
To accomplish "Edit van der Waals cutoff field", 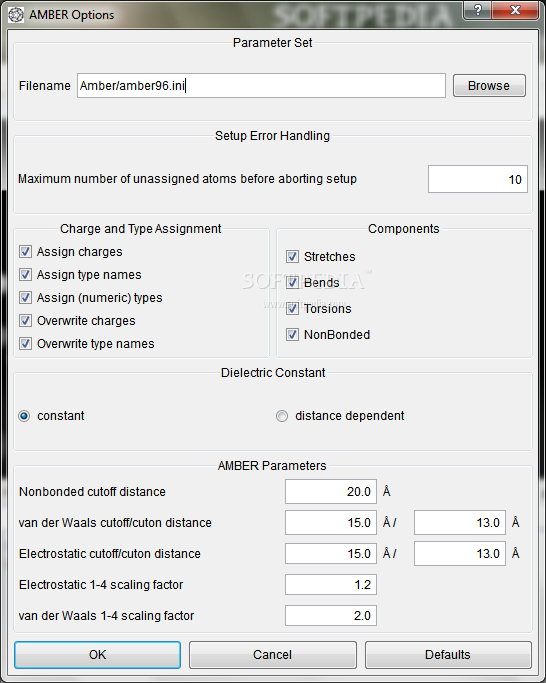I will pyautogui.click(x=331, y=523).
